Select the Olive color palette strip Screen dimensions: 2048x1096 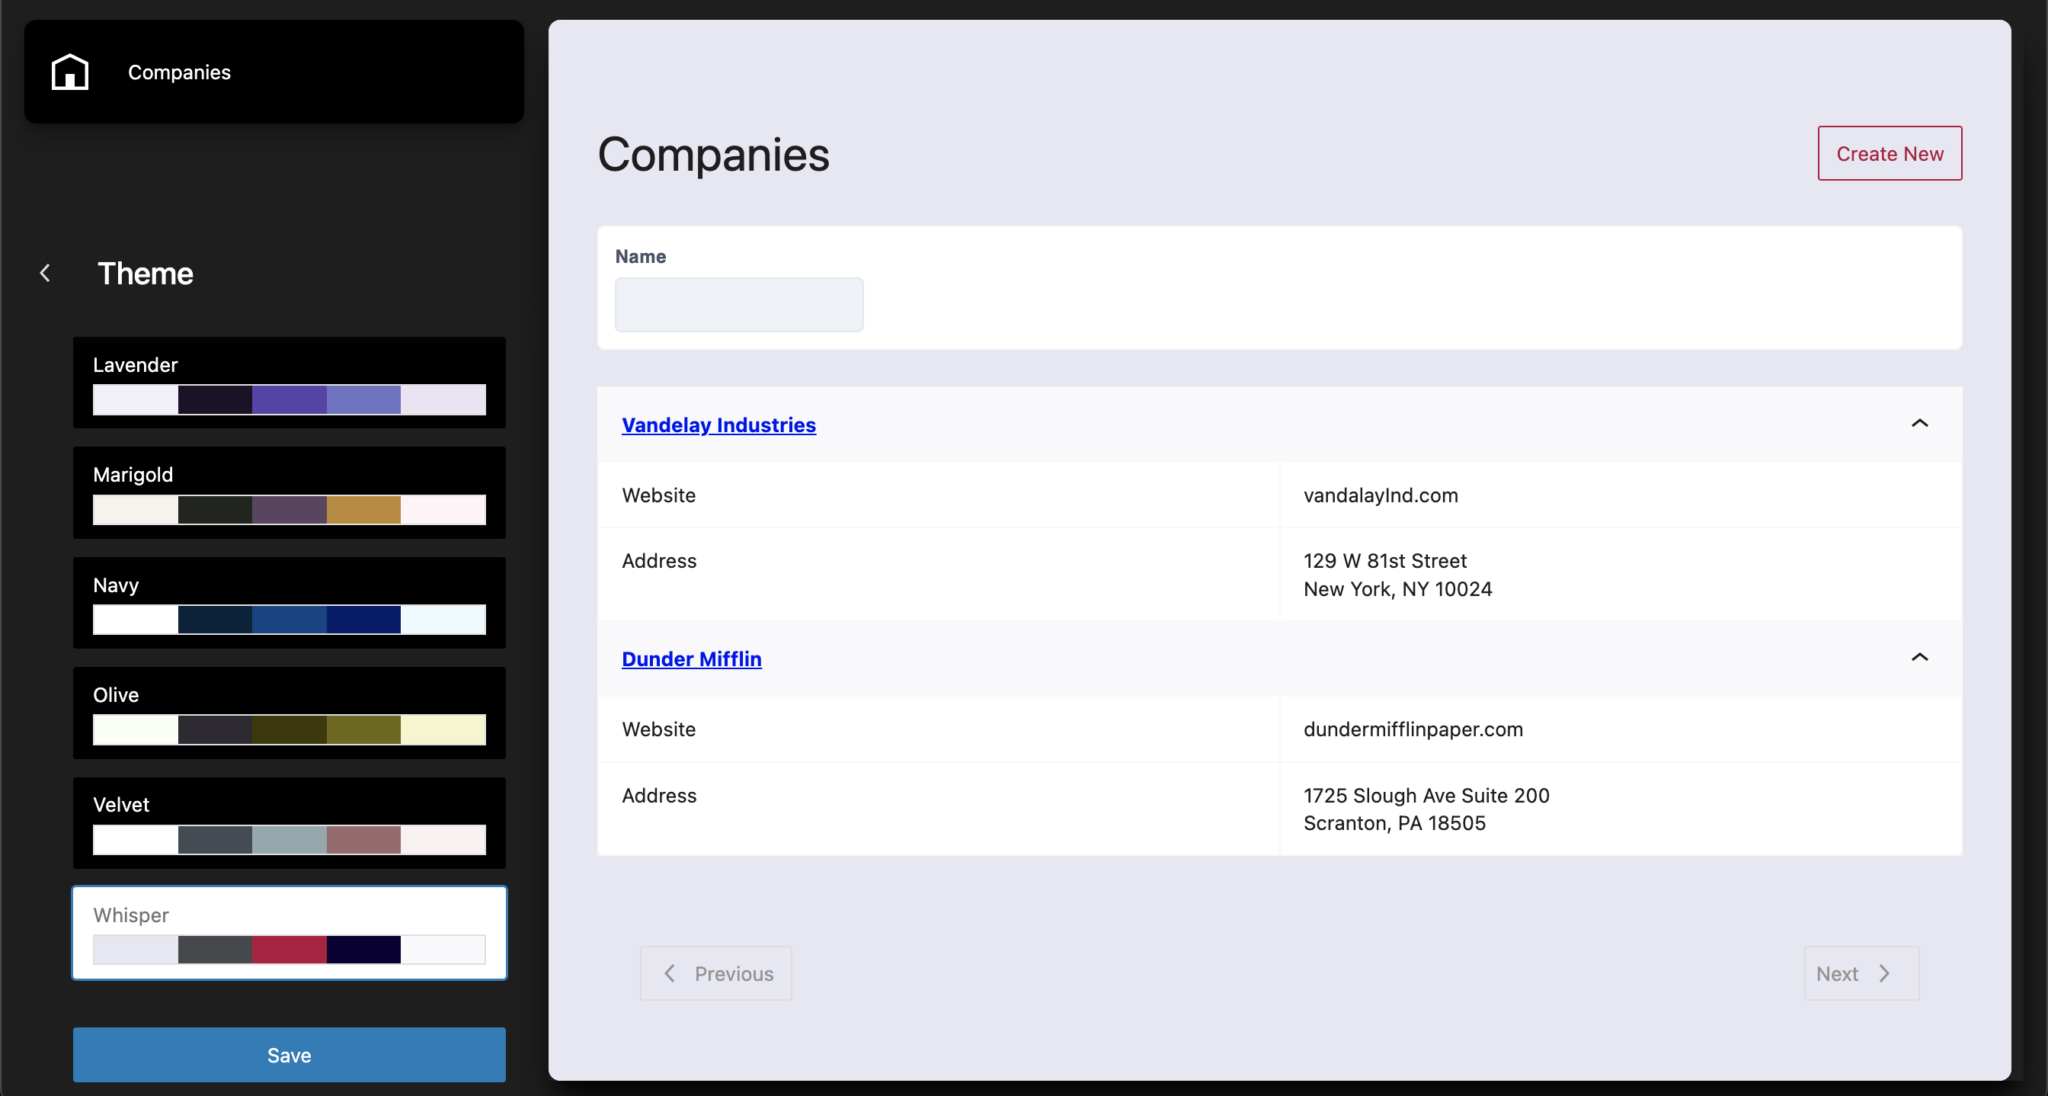pyautogui.click(x=288, y=730)
